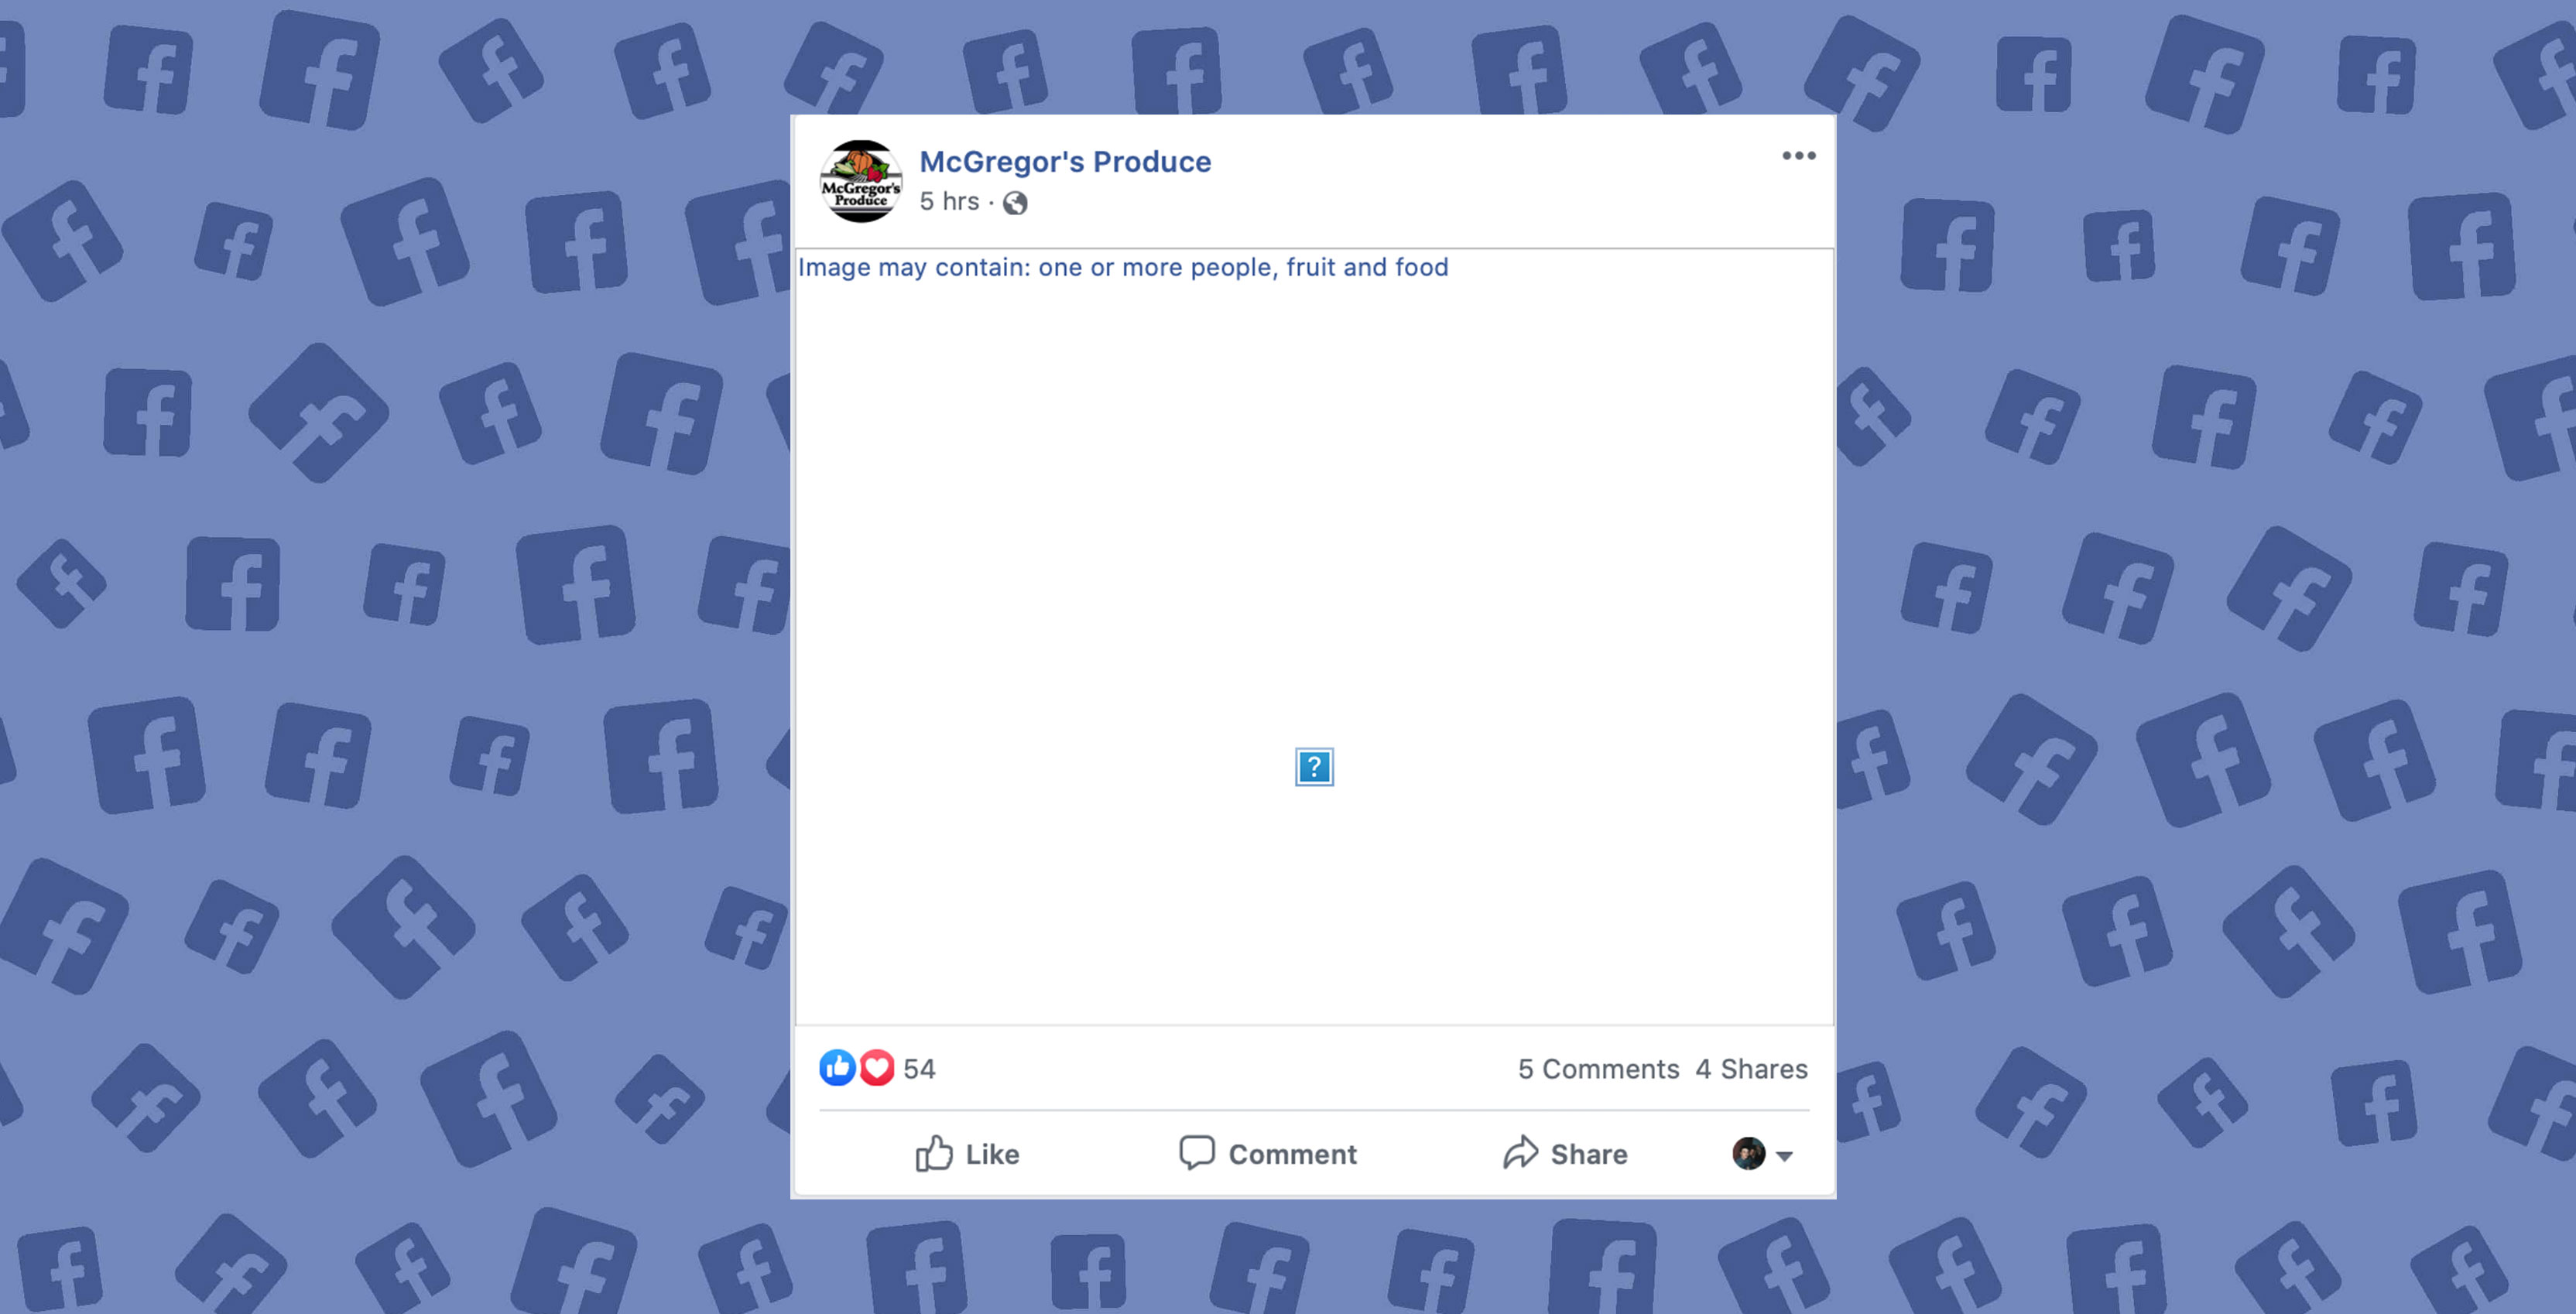This screenshot has height=1314, width=2576.
Task: View the 4 Shares list
Action: (x=1751, y=1069)
